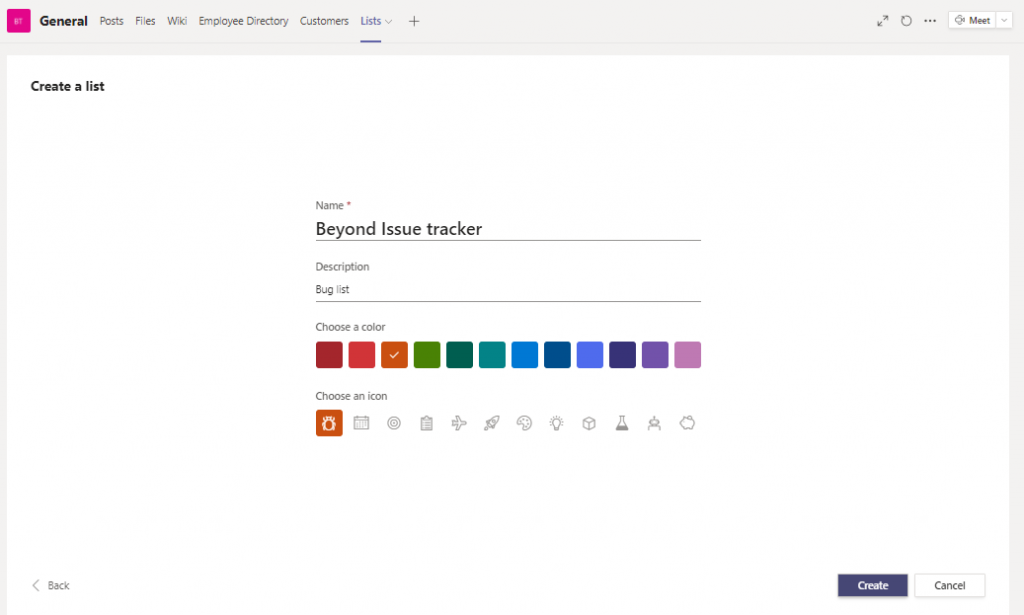Select the bug icon for the list
This screenshot has height=615, width=1024.
329,423
